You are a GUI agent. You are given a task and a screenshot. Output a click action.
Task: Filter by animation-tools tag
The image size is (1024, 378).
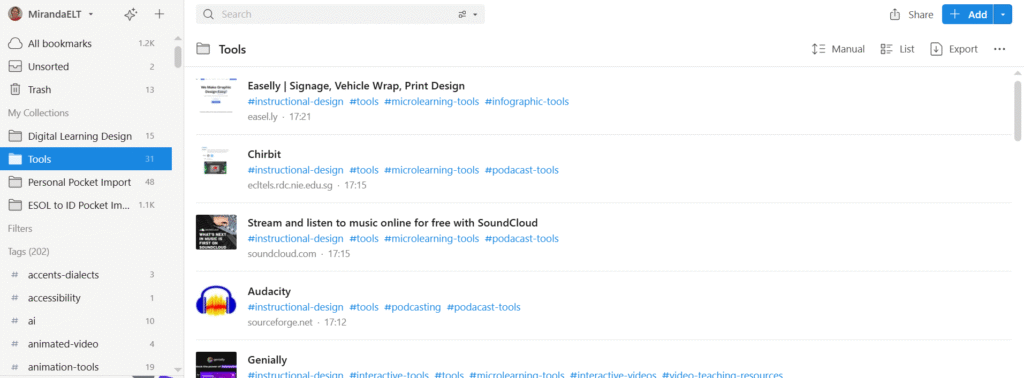(86, 367)
